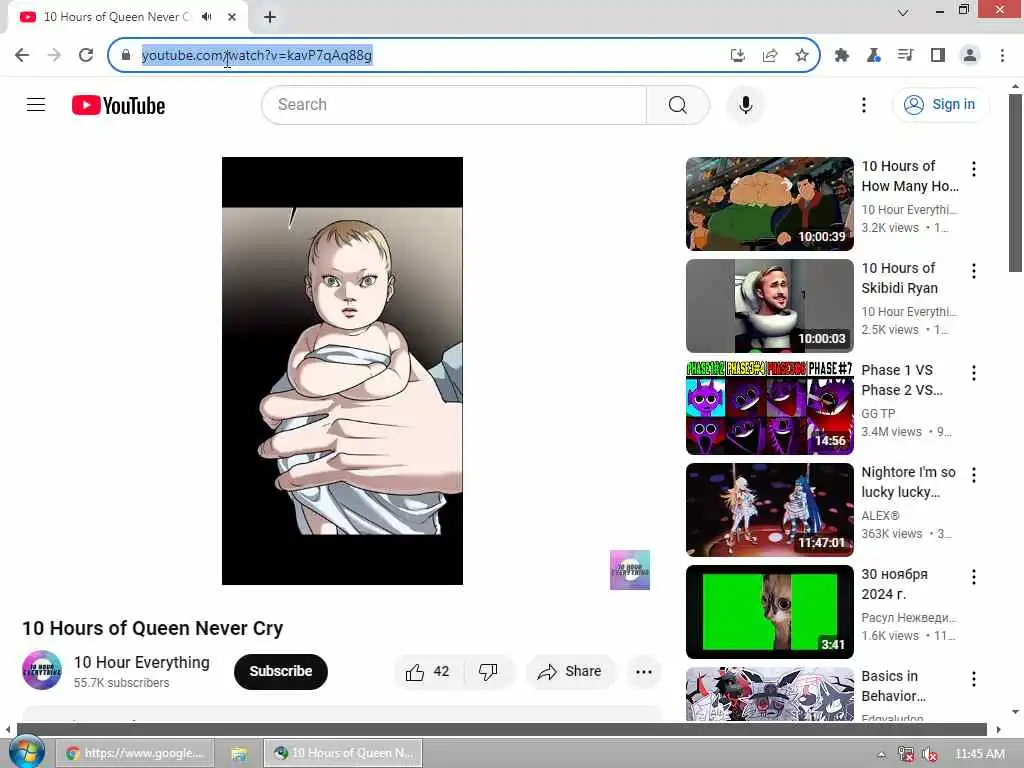The height and width of the screenshot is (768, 1024).
Task: Open media controls in toolbar
Action: (x=906, y=56)
